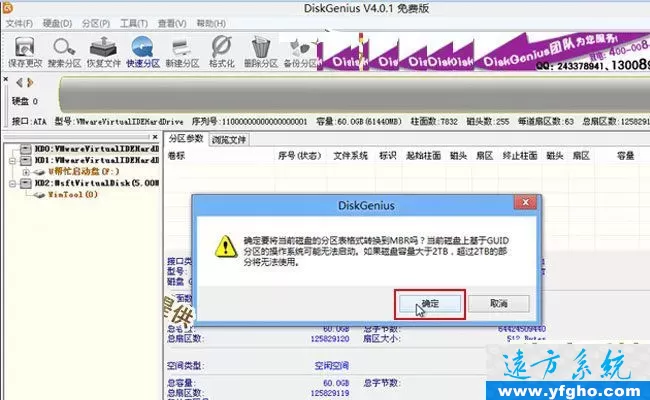Screen dimensions: 650x400
Task: Select WinTool(G) partition in tree
Action: 73,194
